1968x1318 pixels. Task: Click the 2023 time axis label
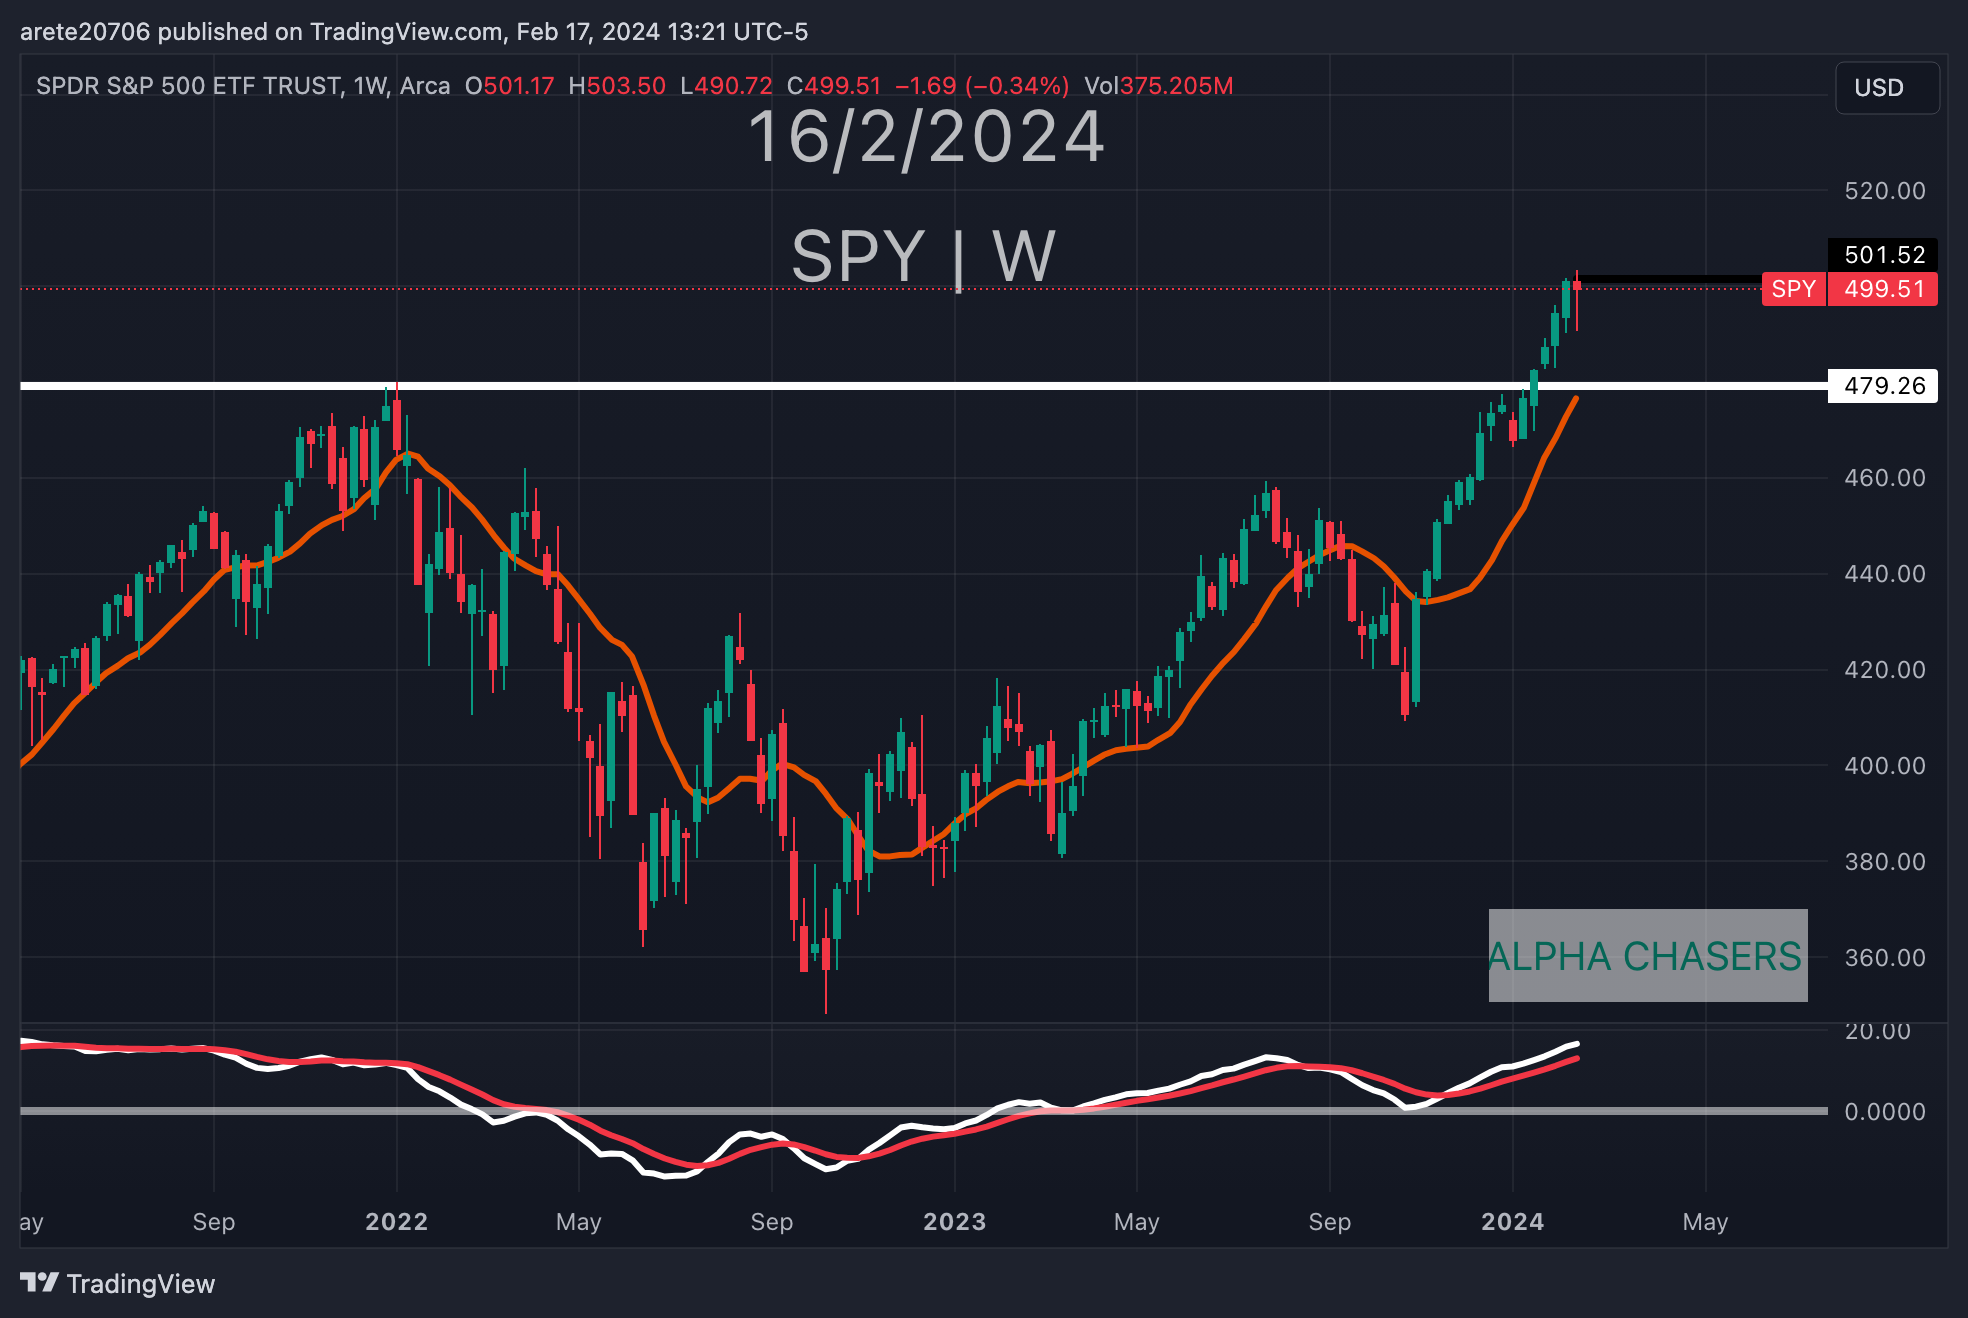click(x=955, y=1221)
